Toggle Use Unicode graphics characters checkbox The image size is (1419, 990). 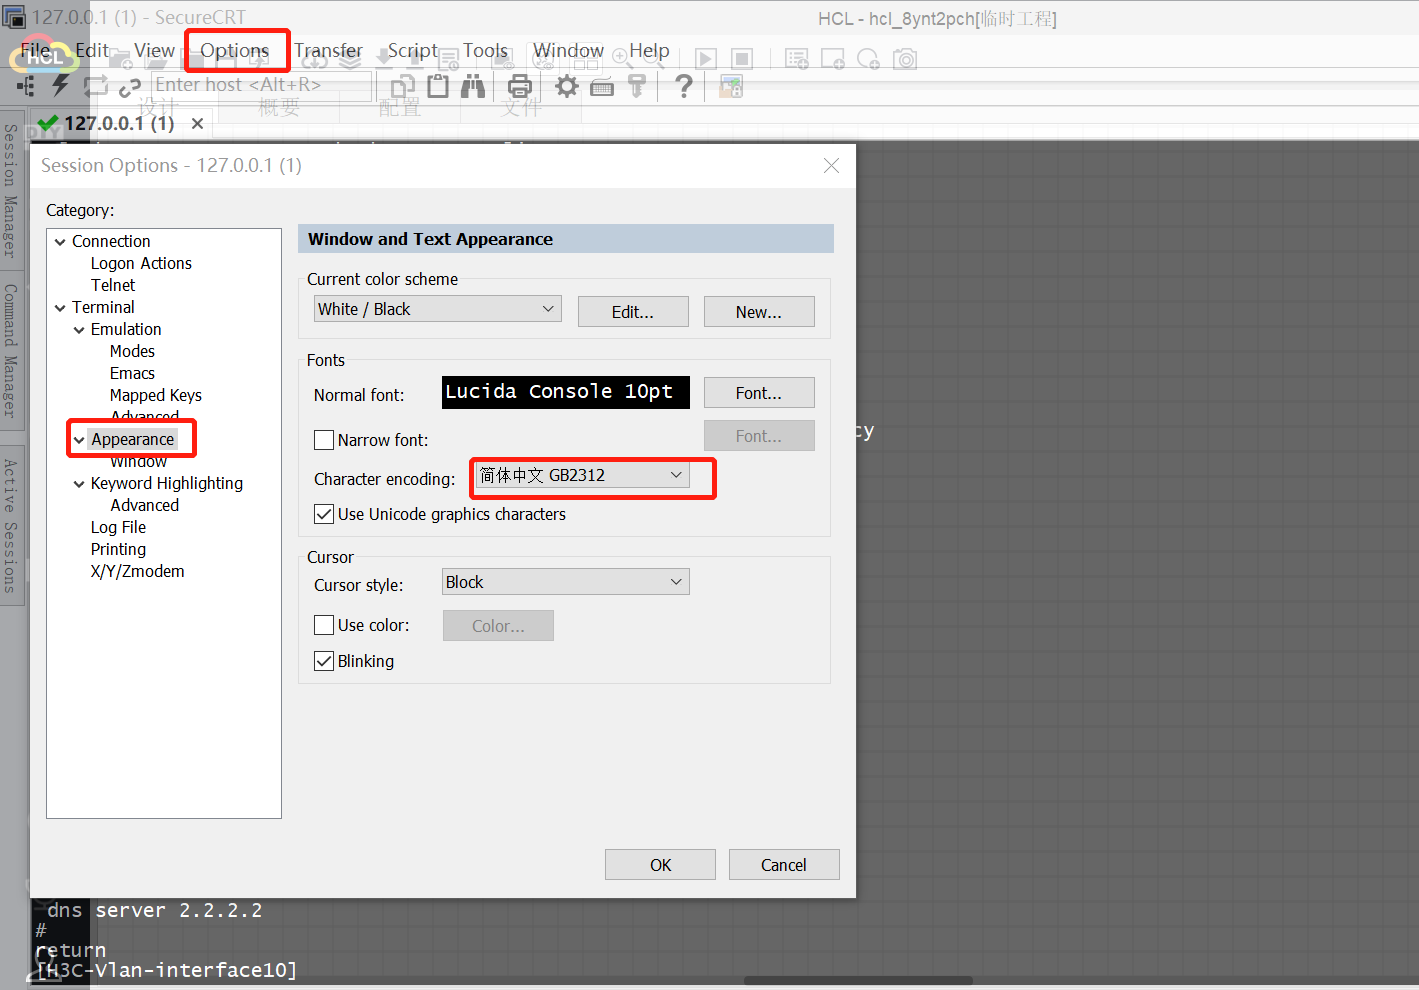(324, 514)
